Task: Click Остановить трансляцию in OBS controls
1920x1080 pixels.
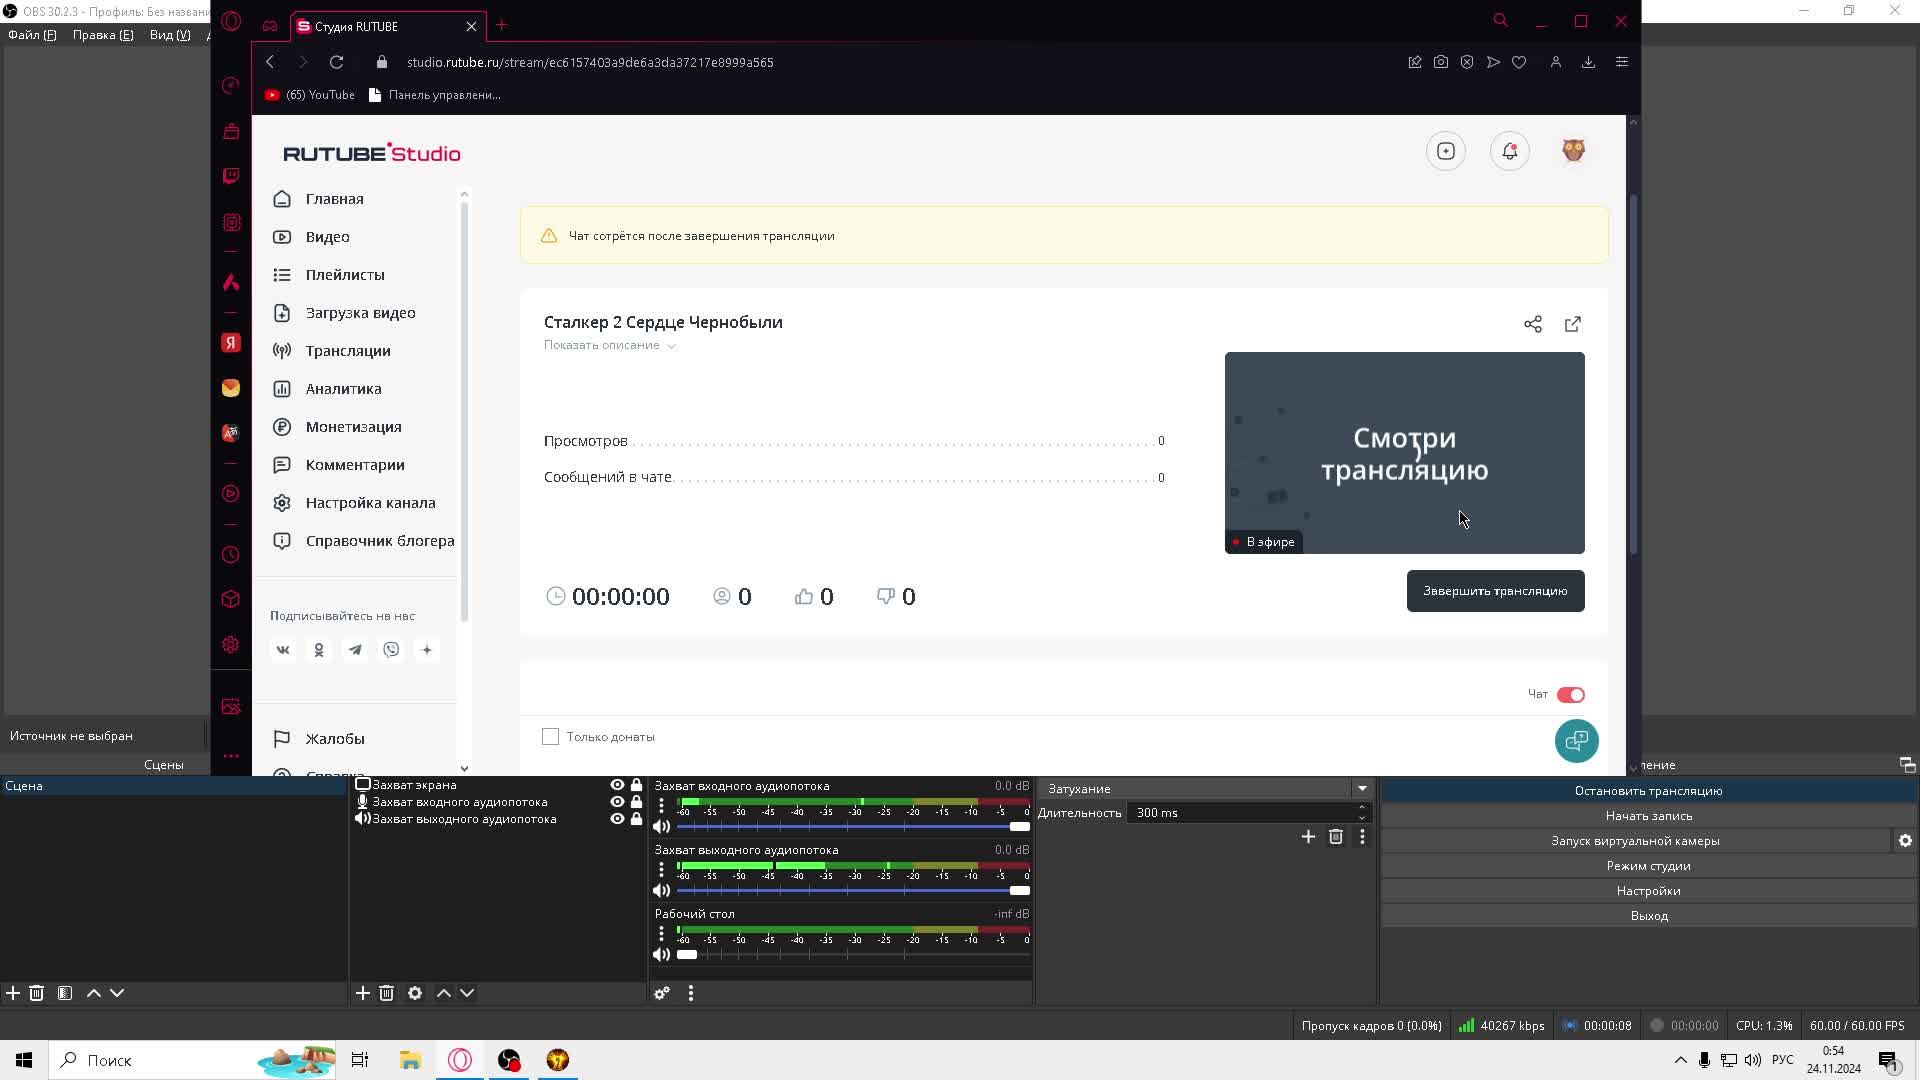Action: 1647,791
